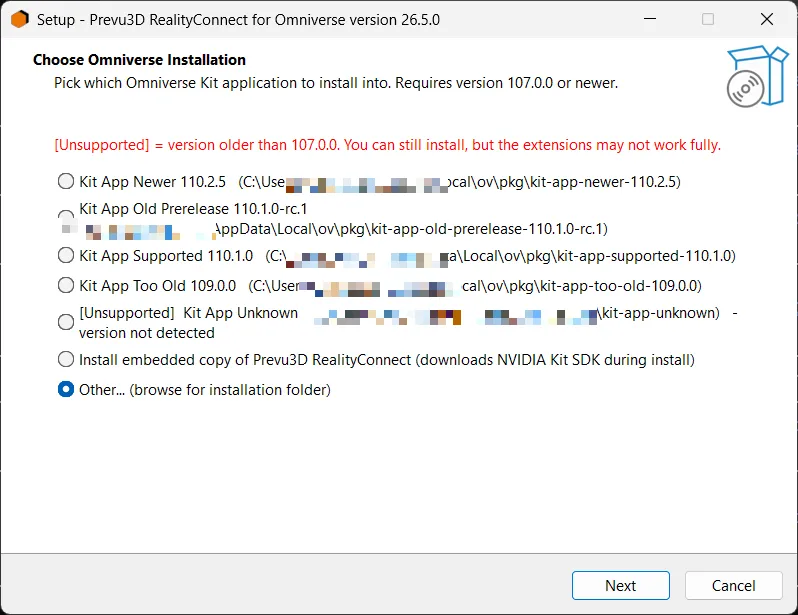Screen dimensions: 798x615
Task: Click the Cancel button
Action: [x=733, y=585]
